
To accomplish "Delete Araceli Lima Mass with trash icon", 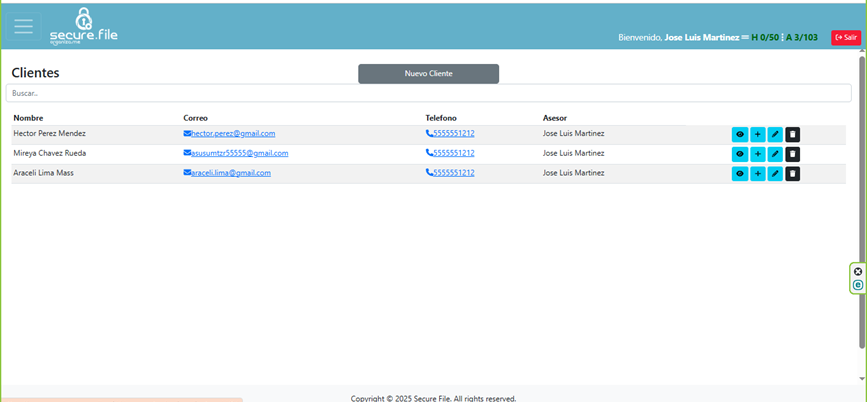I will click(x=792, y=173).
